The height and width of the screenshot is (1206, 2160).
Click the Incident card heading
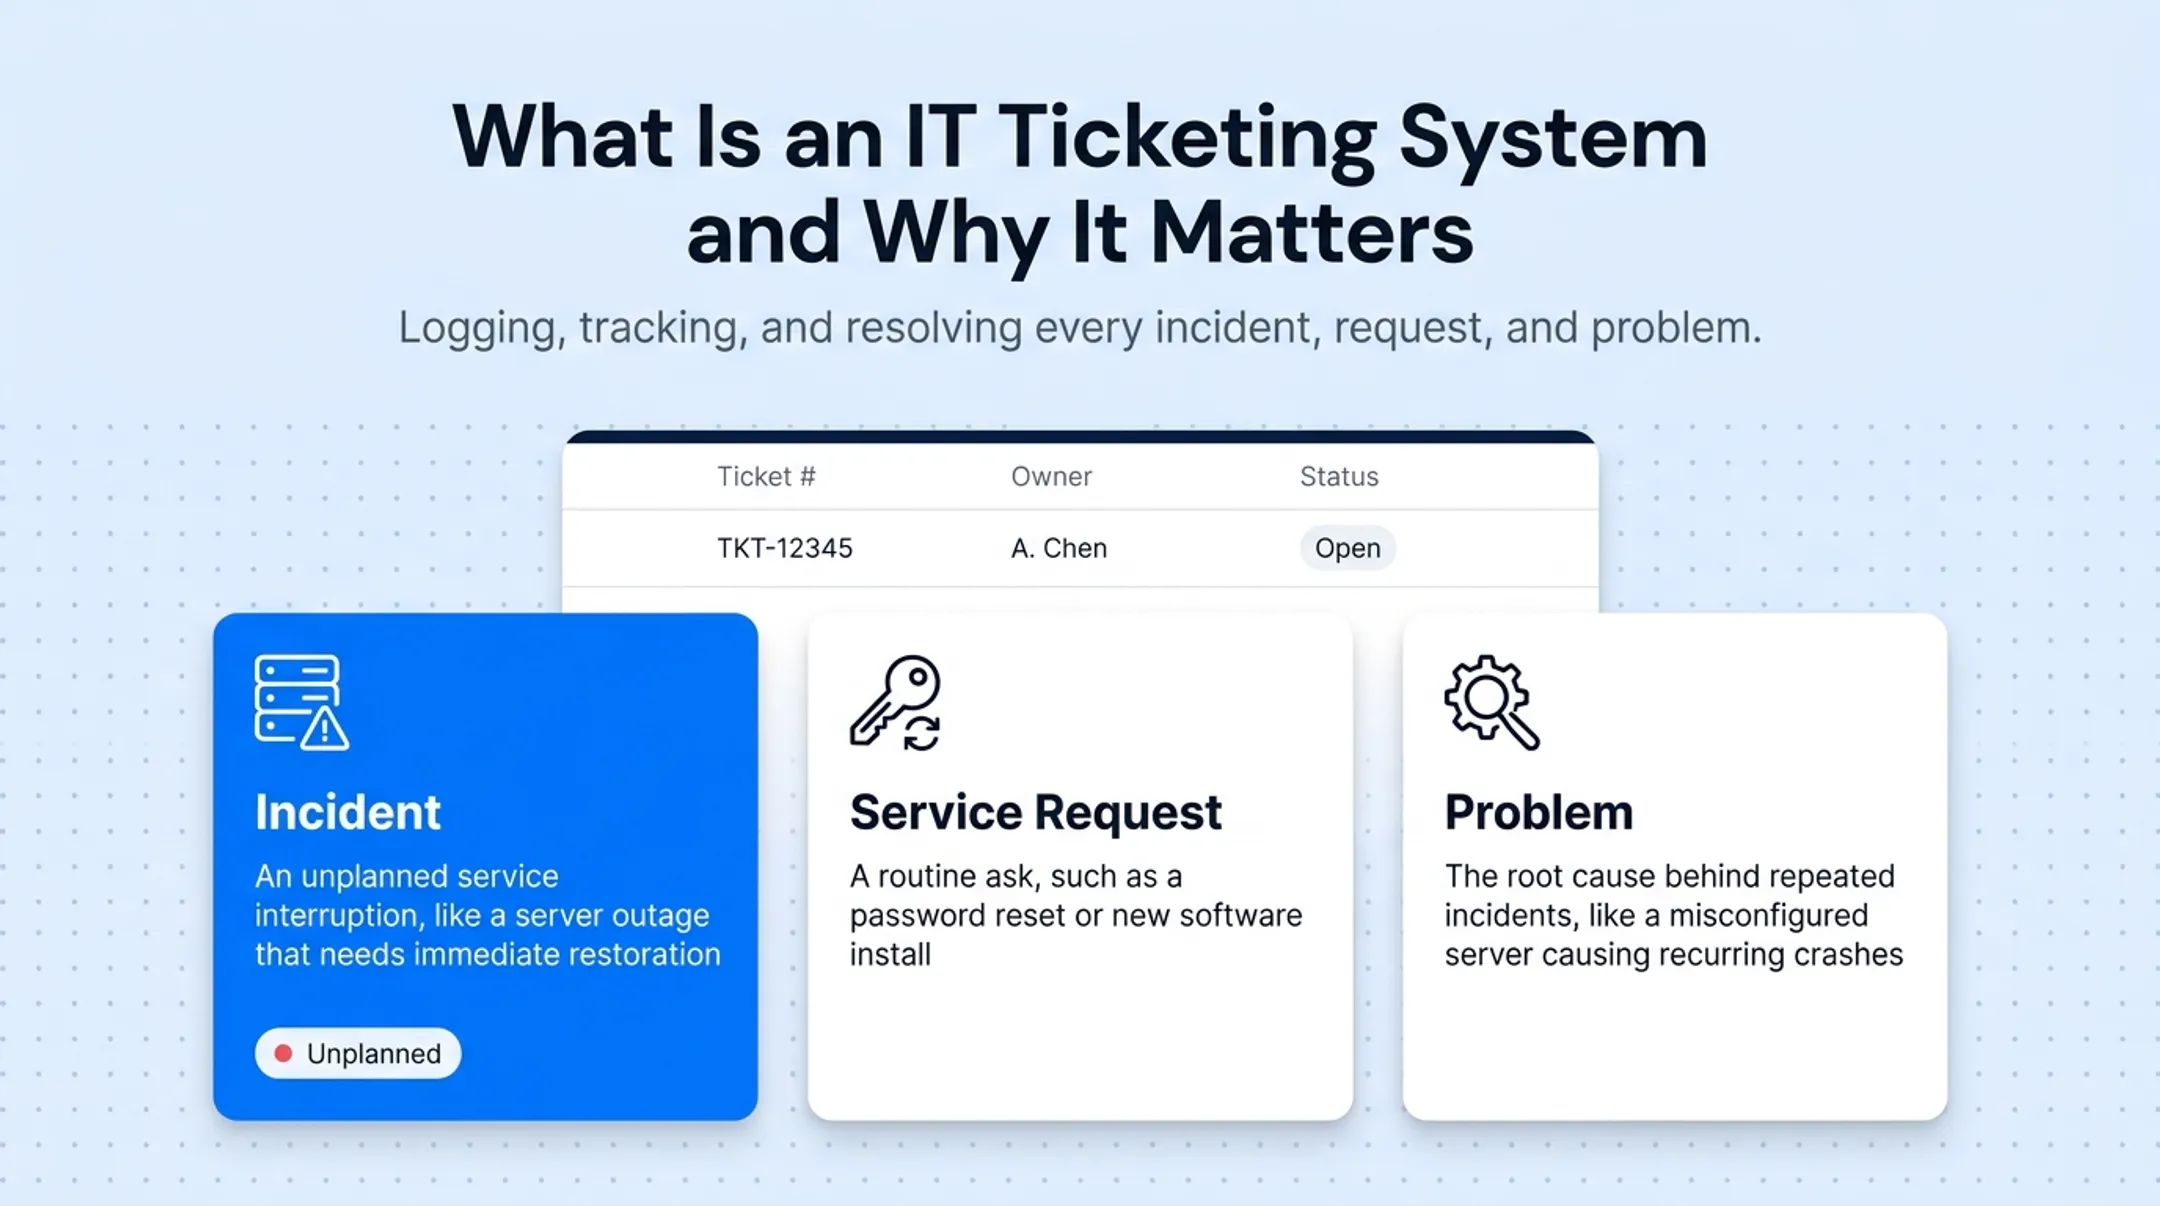pyautogui.click(x=347, y=811)
